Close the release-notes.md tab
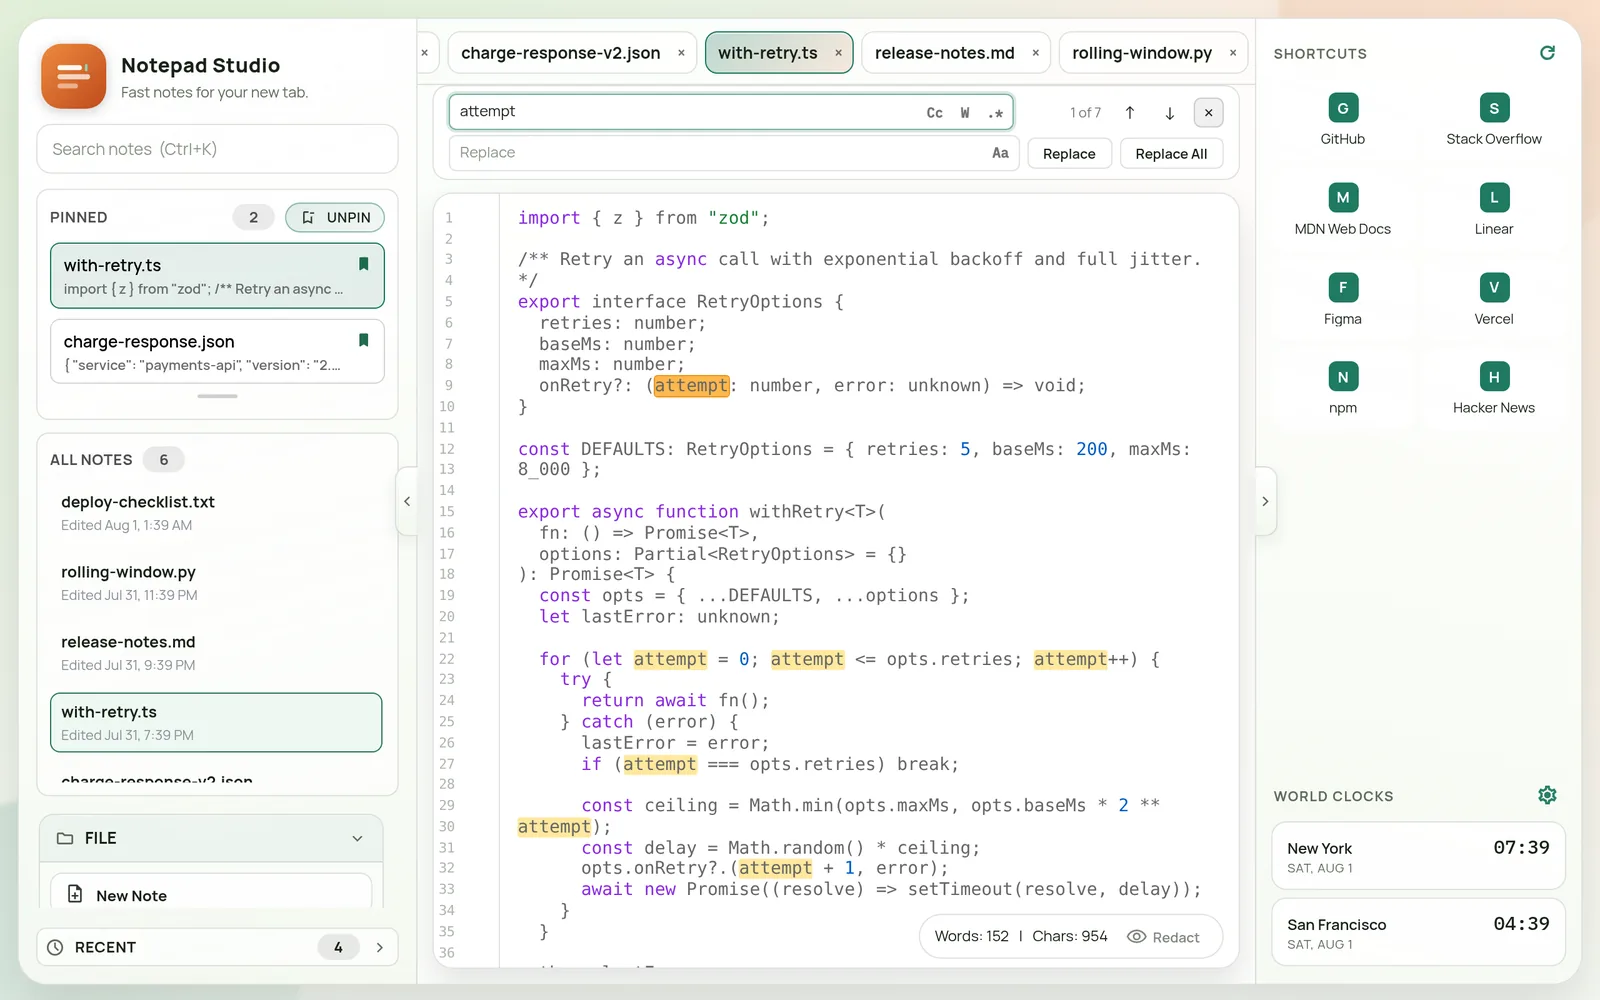This screenshot has width=1600, height=1000. pos(1035,53)
